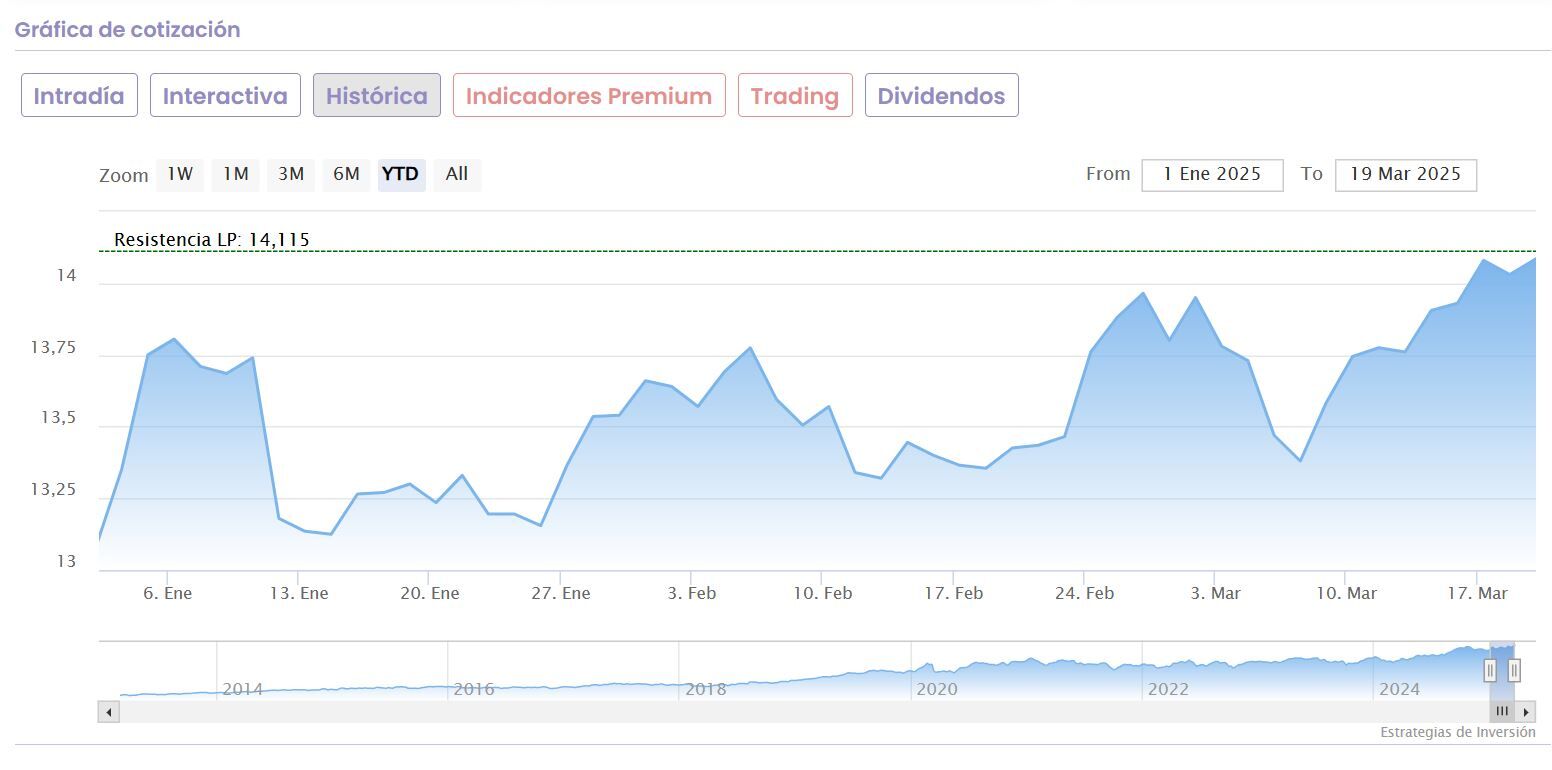Screen dimensions: 1552x770
Task: Show All historical data range
Action: (x=457, y=175)
